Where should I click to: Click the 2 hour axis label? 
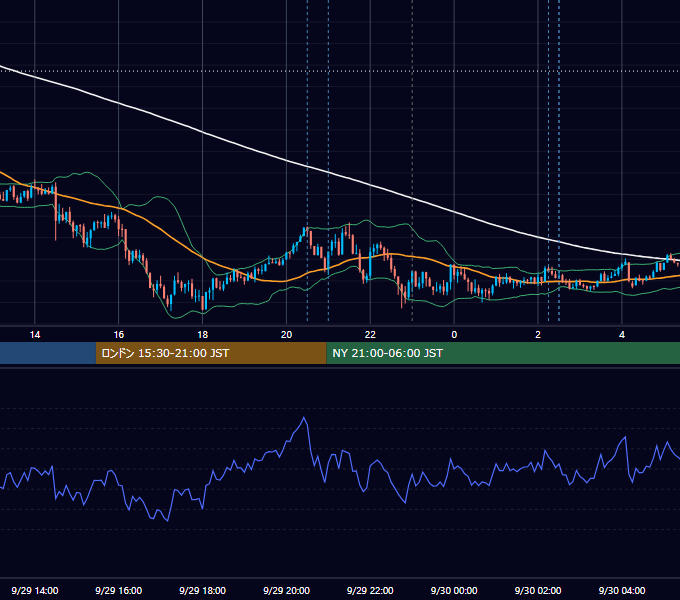point(538,335)
